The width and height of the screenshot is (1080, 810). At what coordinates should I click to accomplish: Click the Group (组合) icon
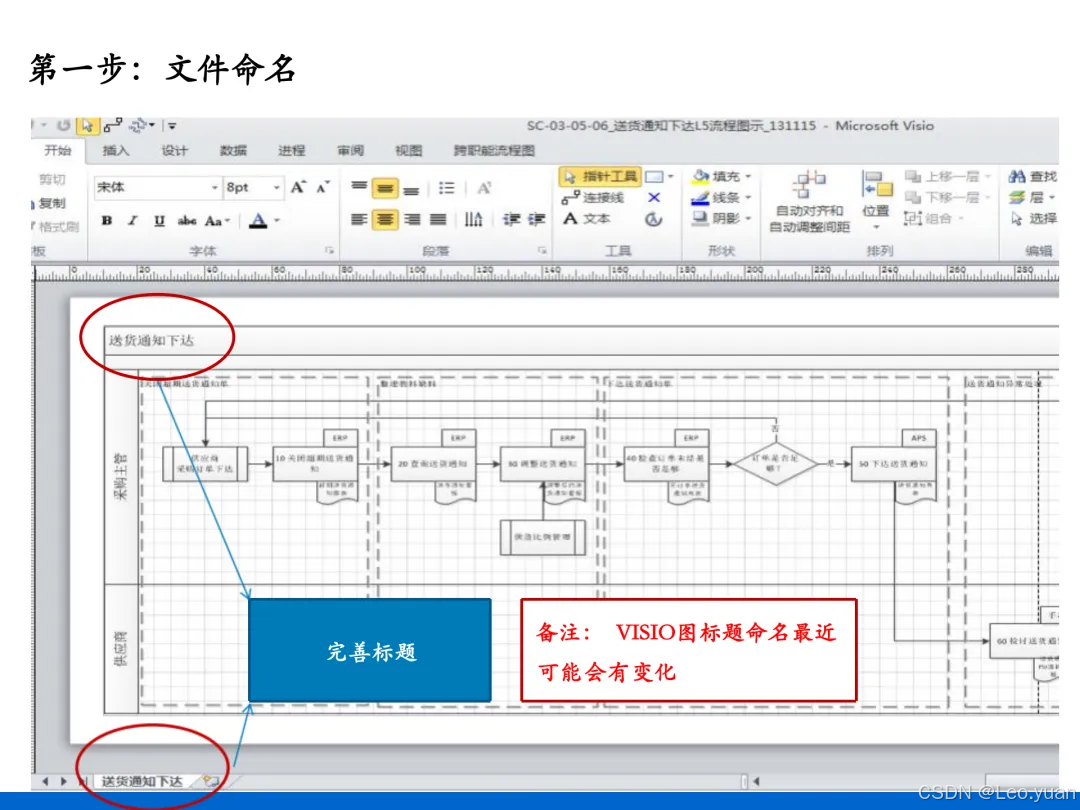pos(913,219)
